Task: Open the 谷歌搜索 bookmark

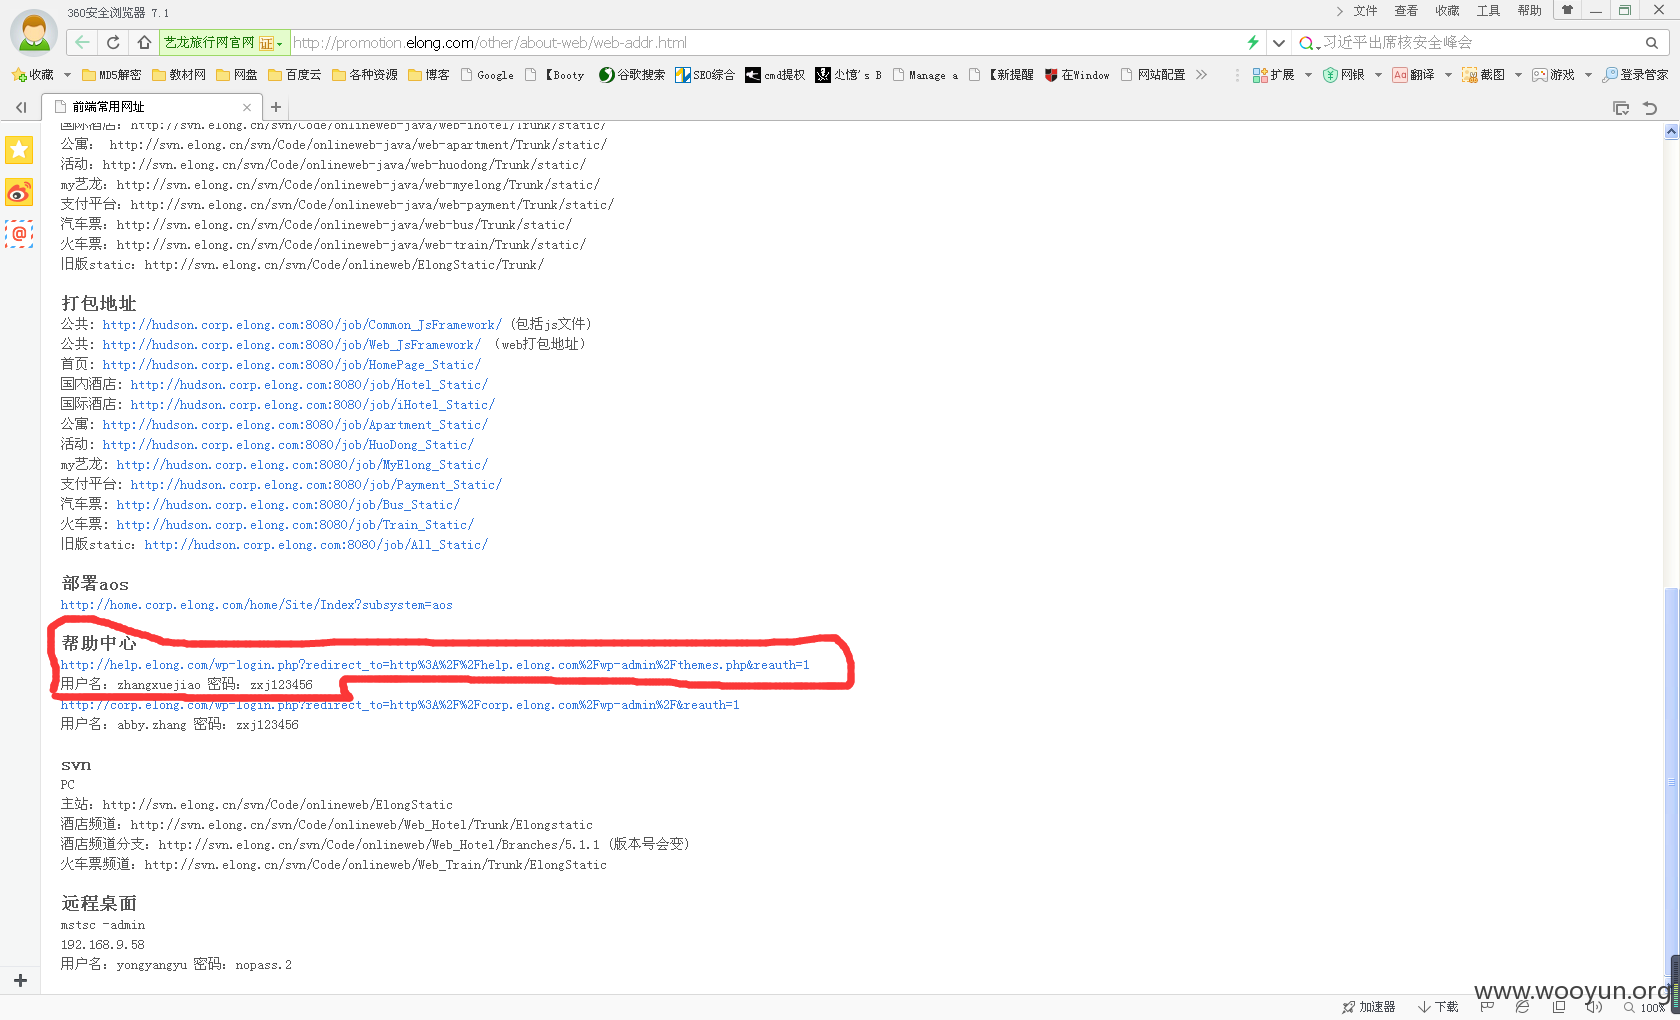Action: coord(632,75)
